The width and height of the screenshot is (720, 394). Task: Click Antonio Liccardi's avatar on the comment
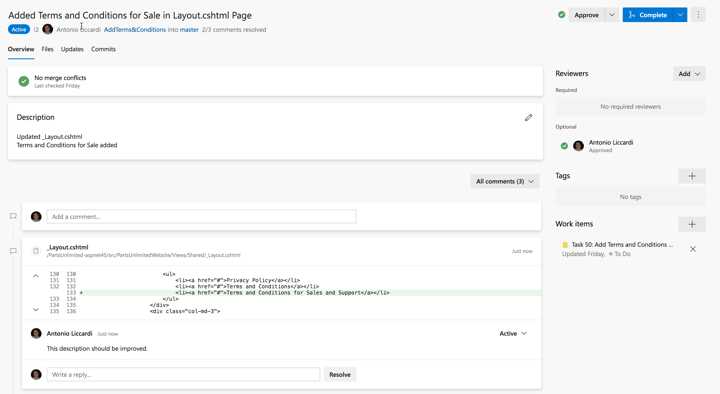[x=36, y=333]
